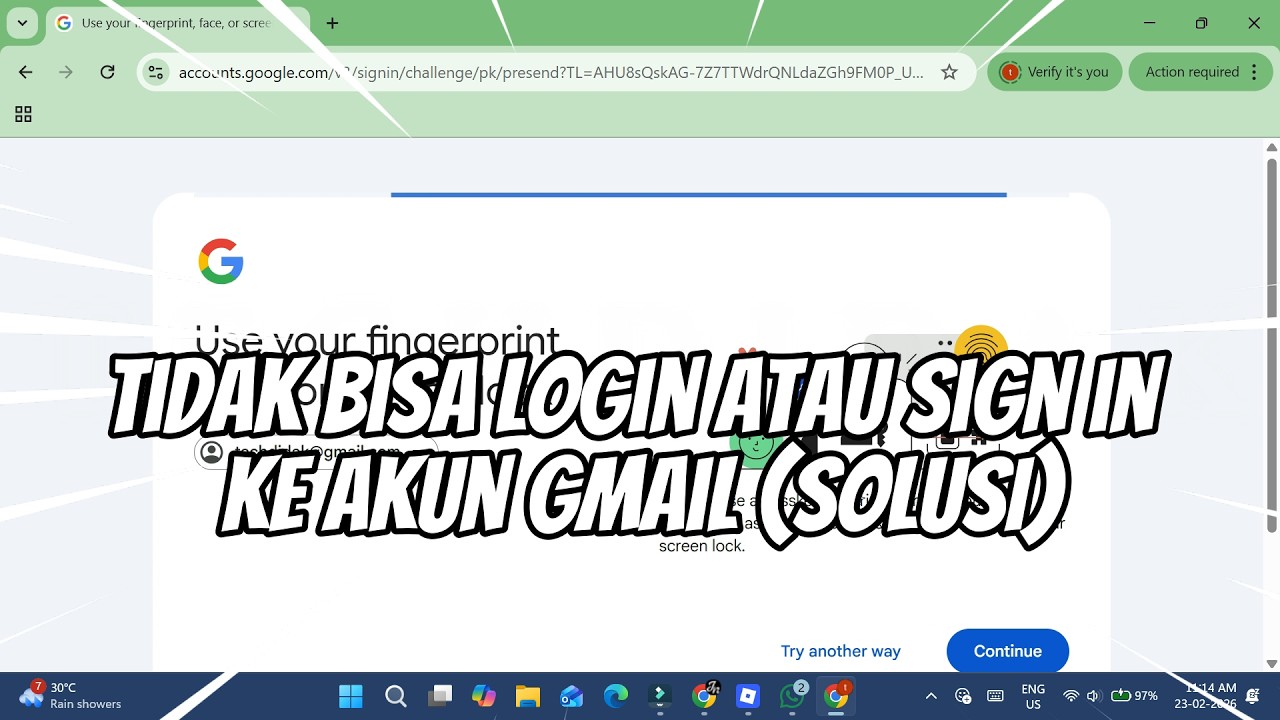Image resolution: width=1280 pixels, height=720 pixels.
Task: Expand the system tray hidden icons chevron
Action: click(x=931, y=696)
